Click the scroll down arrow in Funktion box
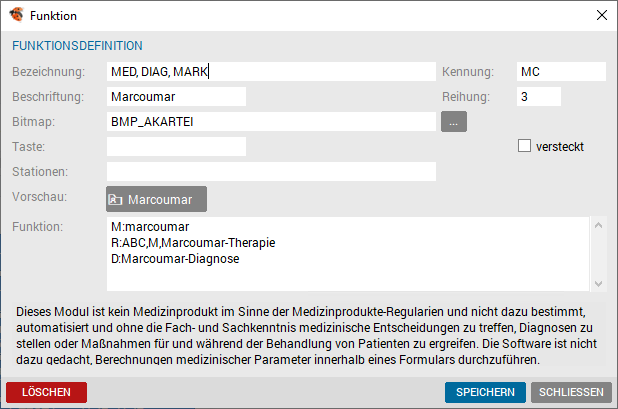 click(x=598, y=284)
